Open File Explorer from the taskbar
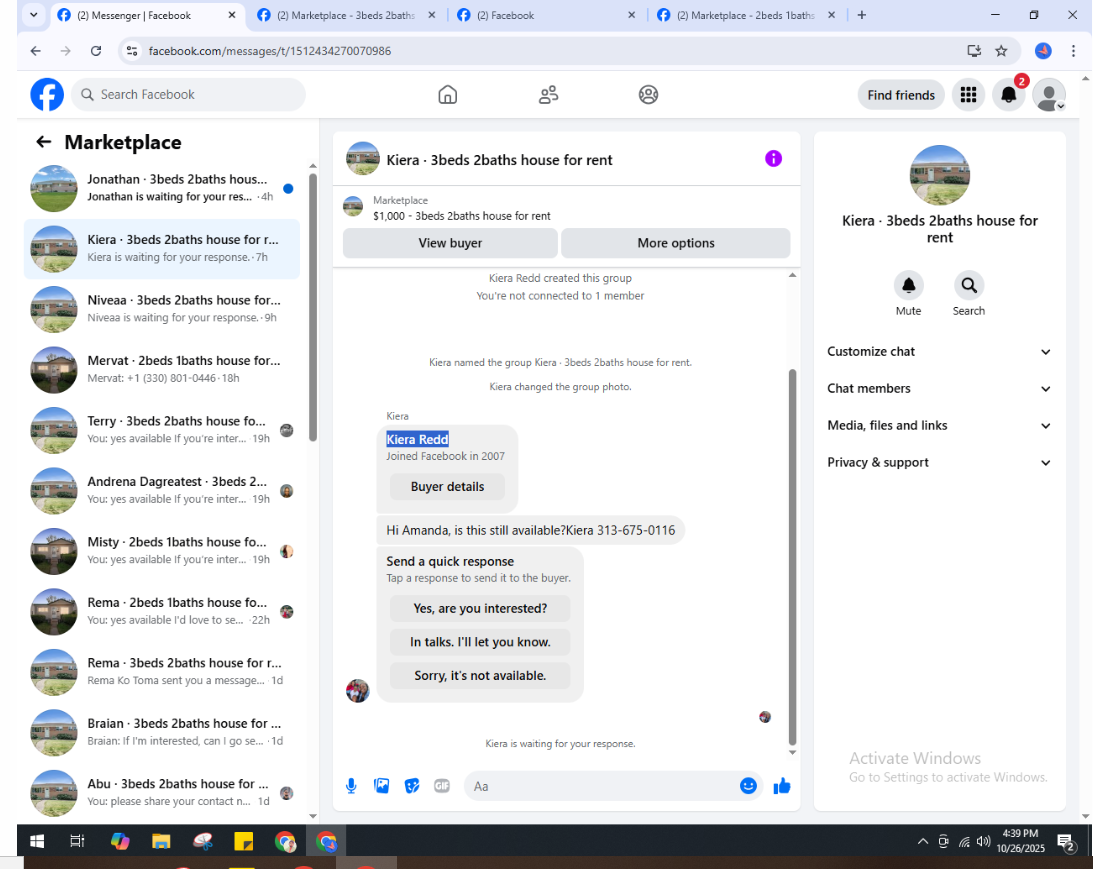This screenshot has width=1093, height=869. [161, 841]
